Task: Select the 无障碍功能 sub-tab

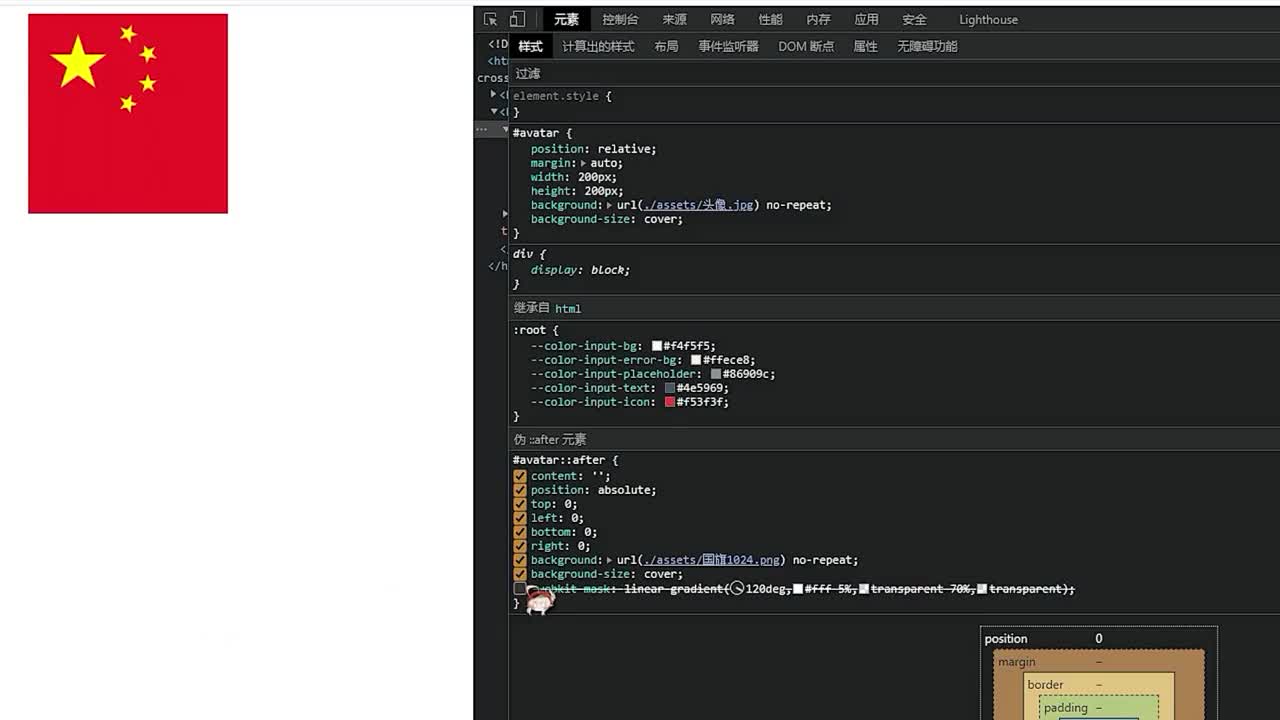Action: (x=927, y=46)
